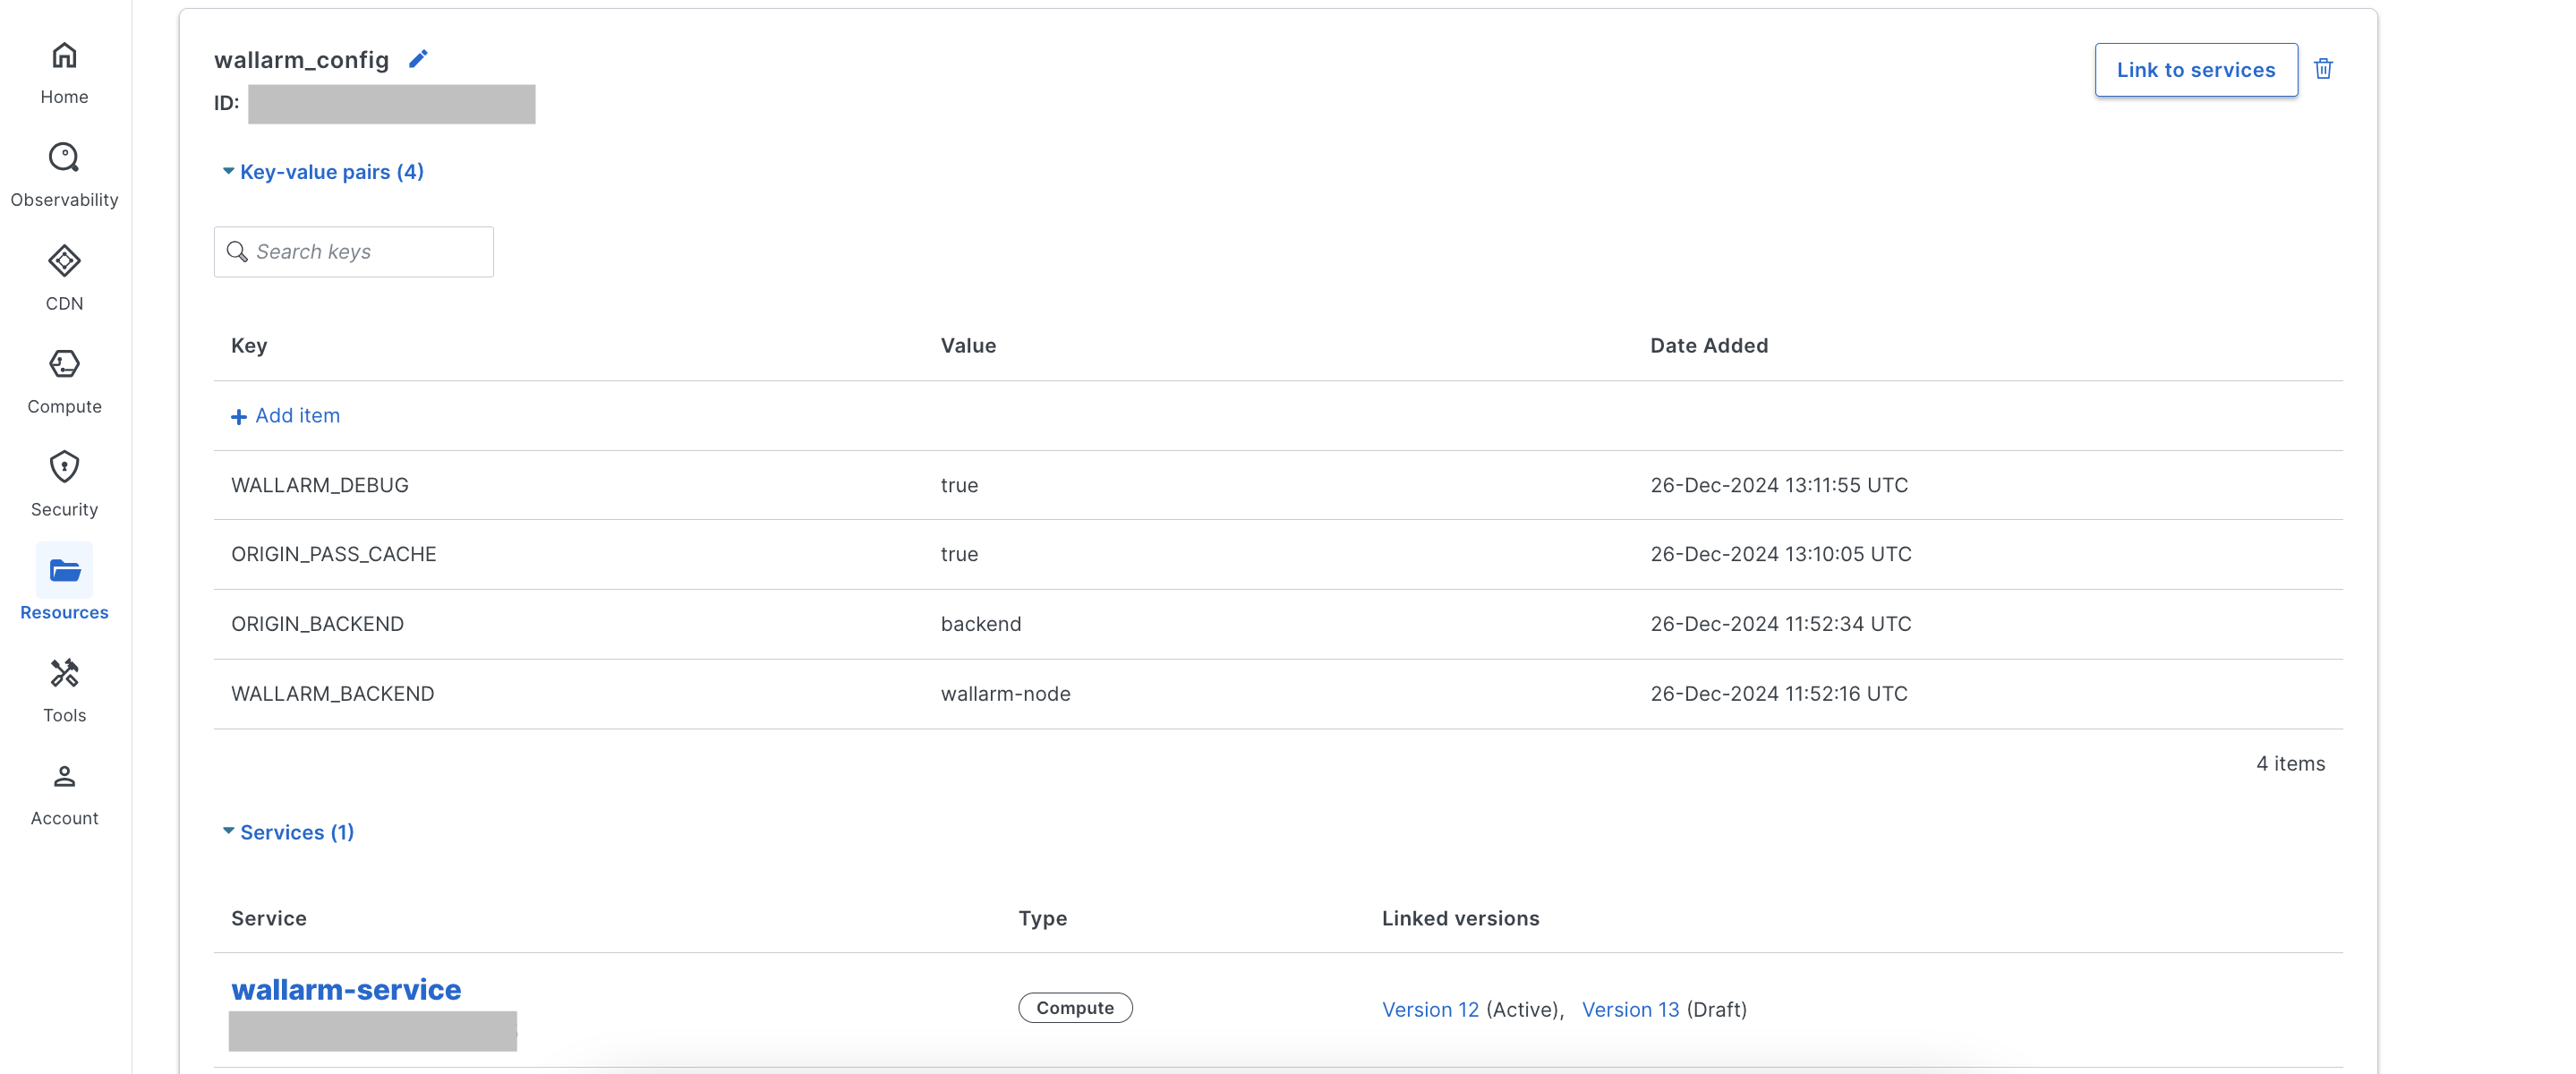Select the CDN diamond icon
The image size is (2576, 1074).
(64, 261)
